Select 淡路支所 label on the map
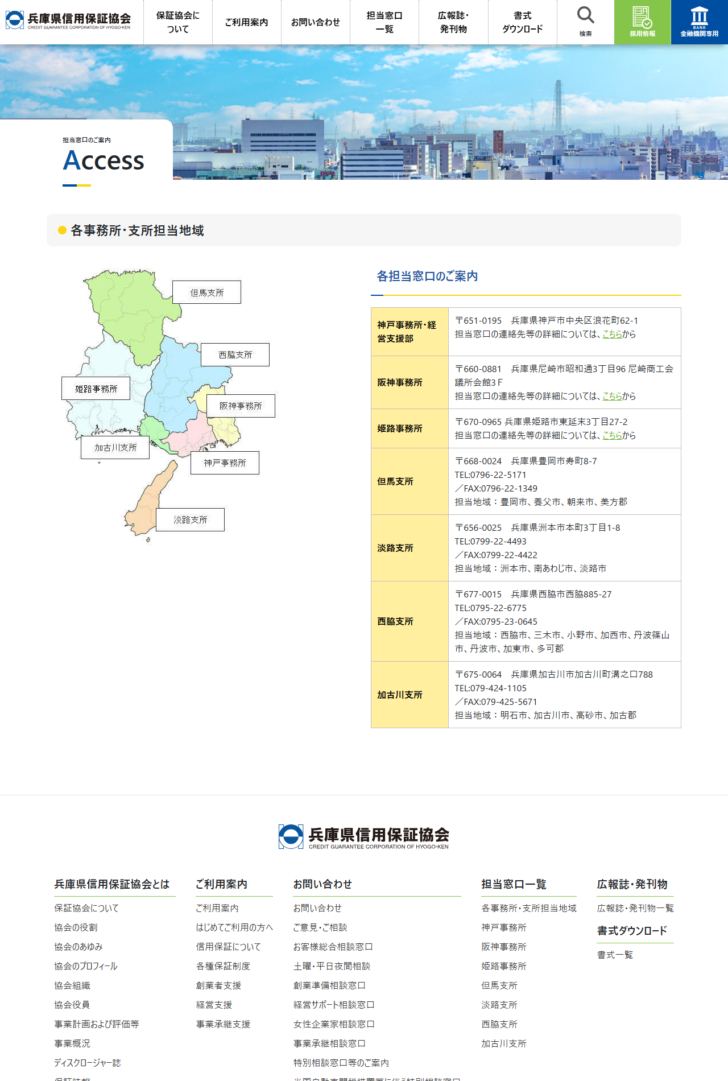The image size is (728, 1081). 190,519
